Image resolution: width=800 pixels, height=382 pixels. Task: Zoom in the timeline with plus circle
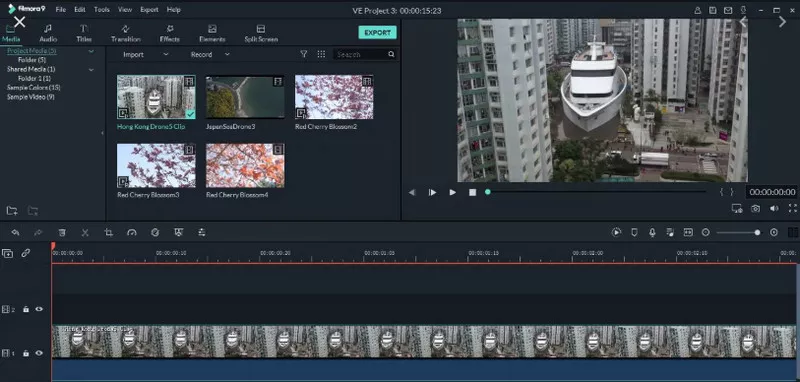(774, 233)
